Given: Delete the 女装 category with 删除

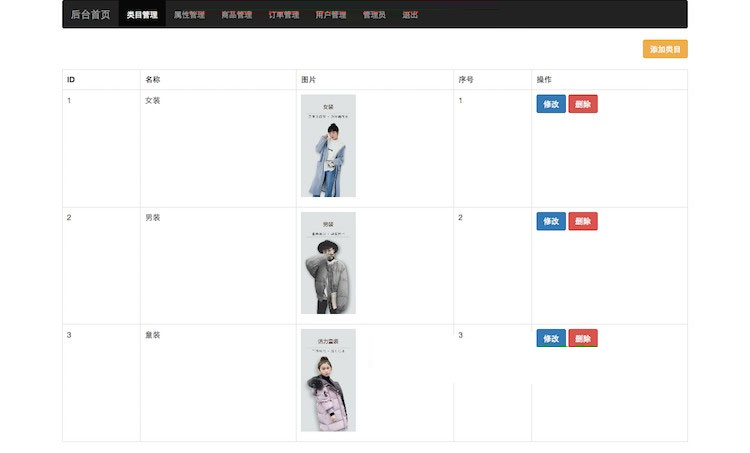Looking at the screenshot, I should [x=583, y=104].
